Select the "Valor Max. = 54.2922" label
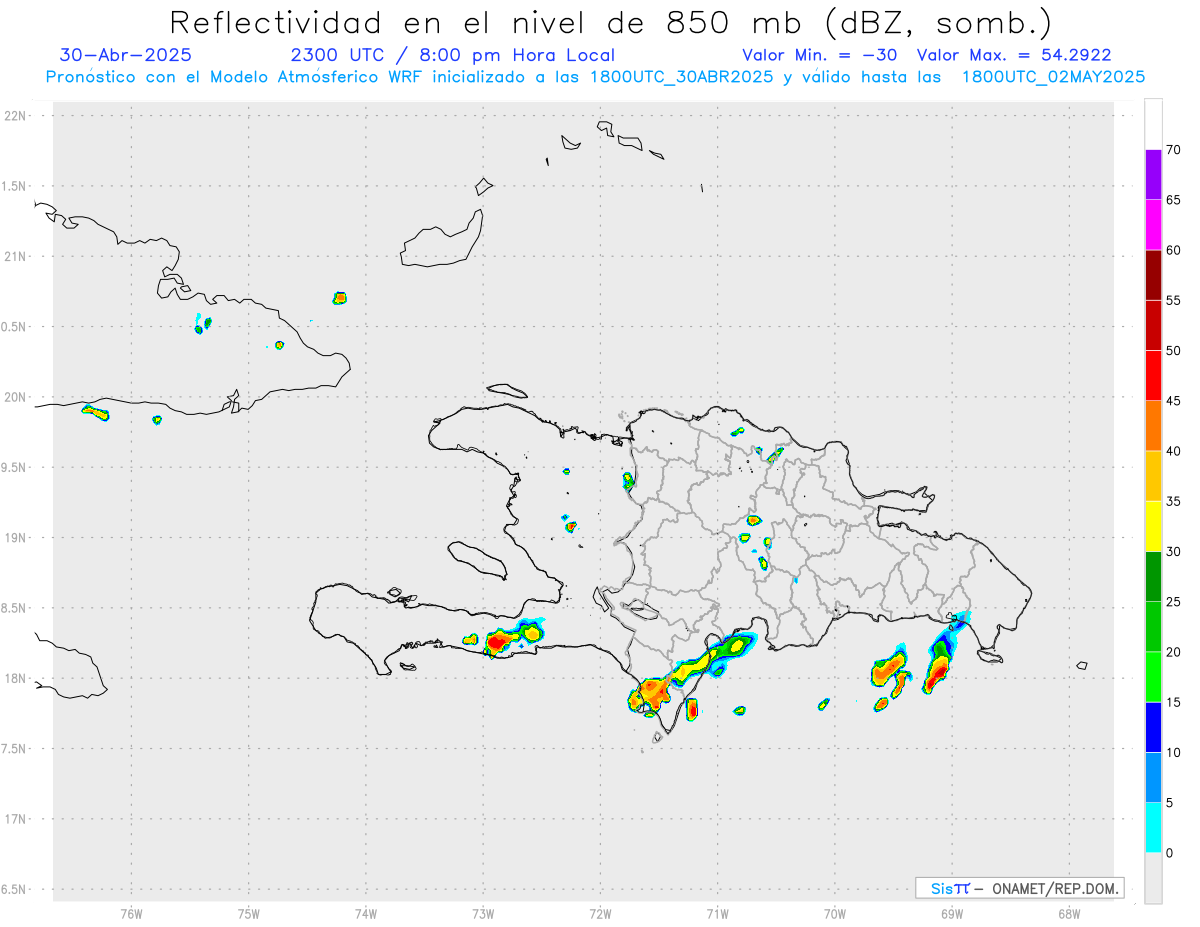 [x=1013, y=55]
